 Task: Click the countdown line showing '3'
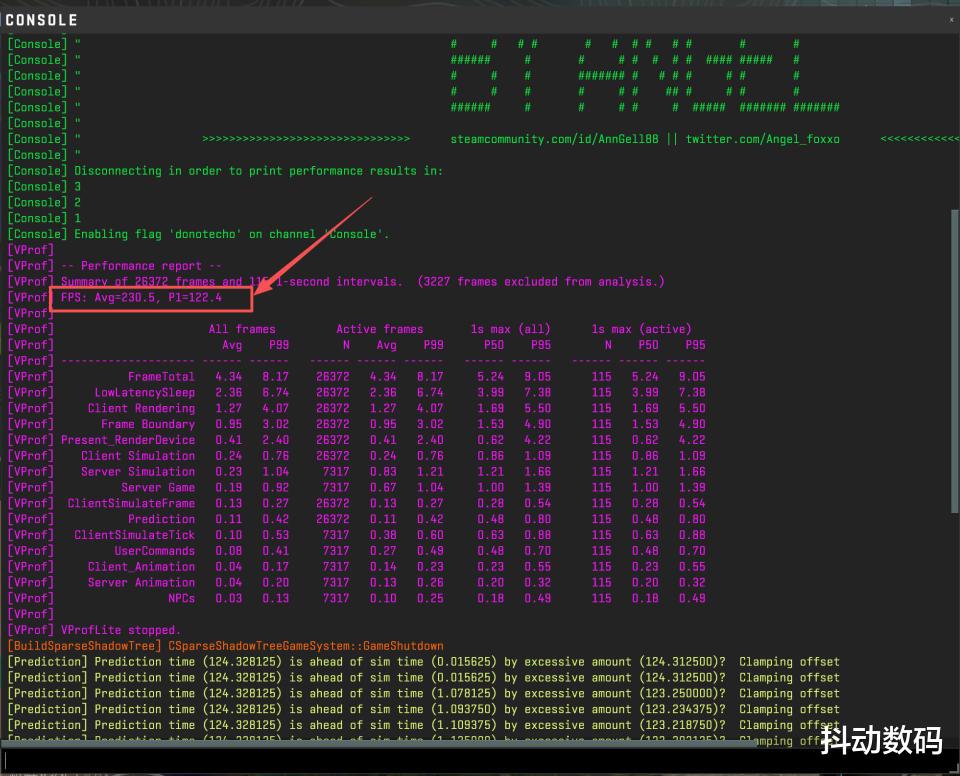click(x=77, y=186)
